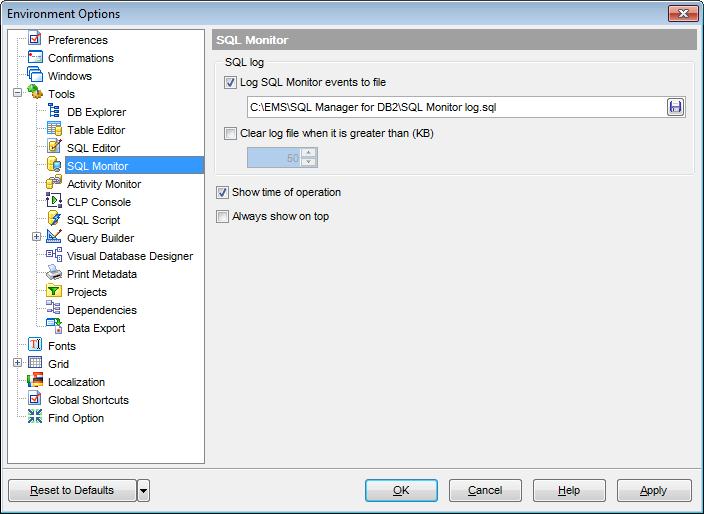This screenshot has width=704, height=514.
Task: Select SQL Editor in the options tree
Action: point(93,148)
